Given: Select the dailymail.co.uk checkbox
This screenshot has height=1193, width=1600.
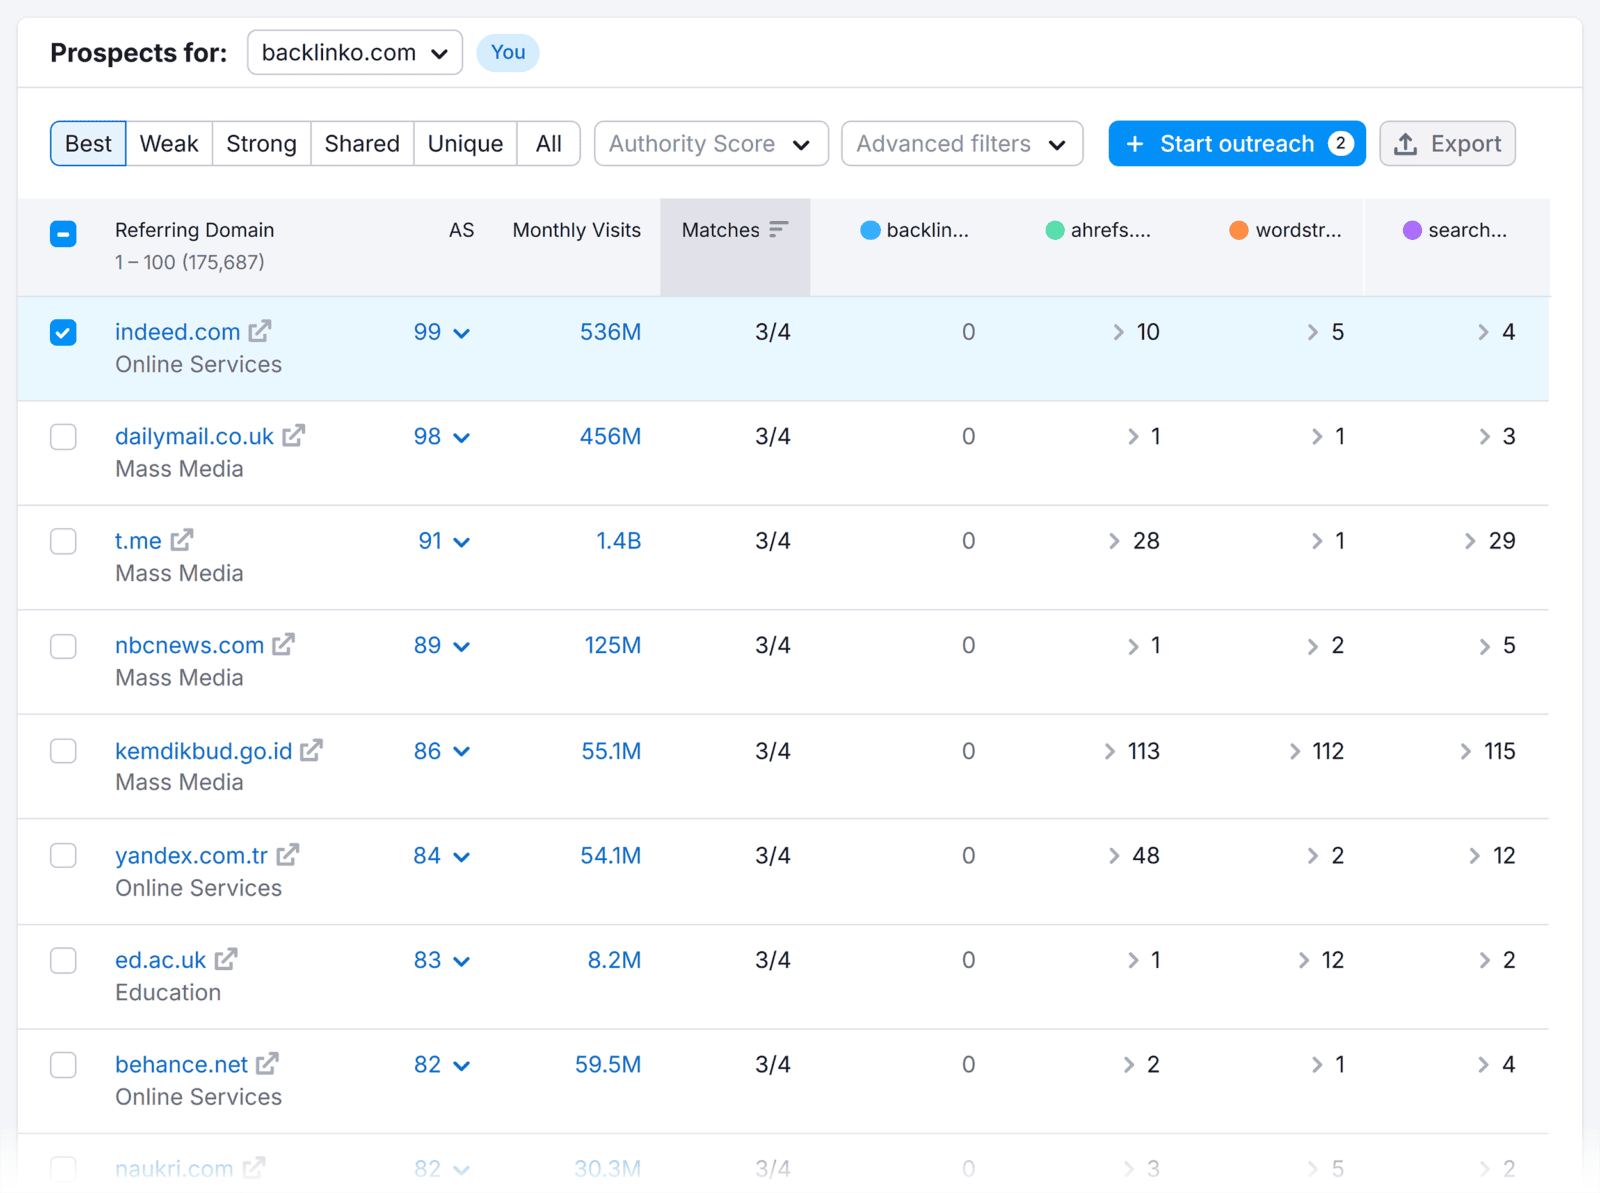Looking at the screenshot, I should pyautogui.click(x=63, y=437).
